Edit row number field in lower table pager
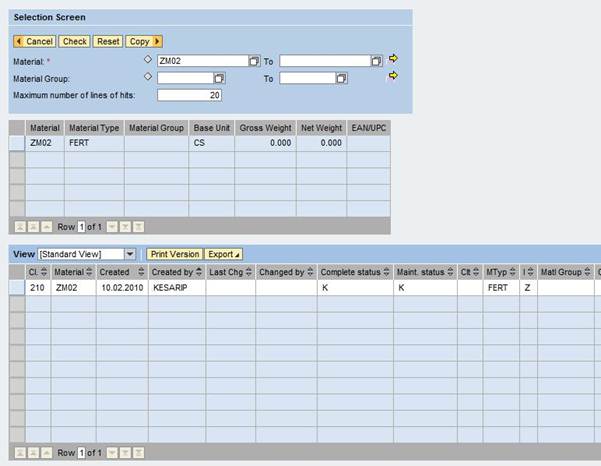 pyautogui.click(x=81, y=453)
